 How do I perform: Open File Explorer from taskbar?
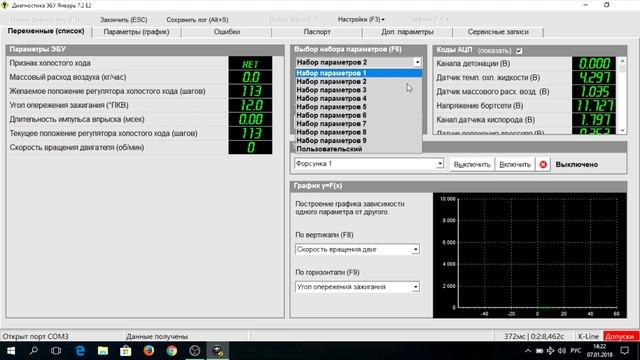[x=103, y=351]
